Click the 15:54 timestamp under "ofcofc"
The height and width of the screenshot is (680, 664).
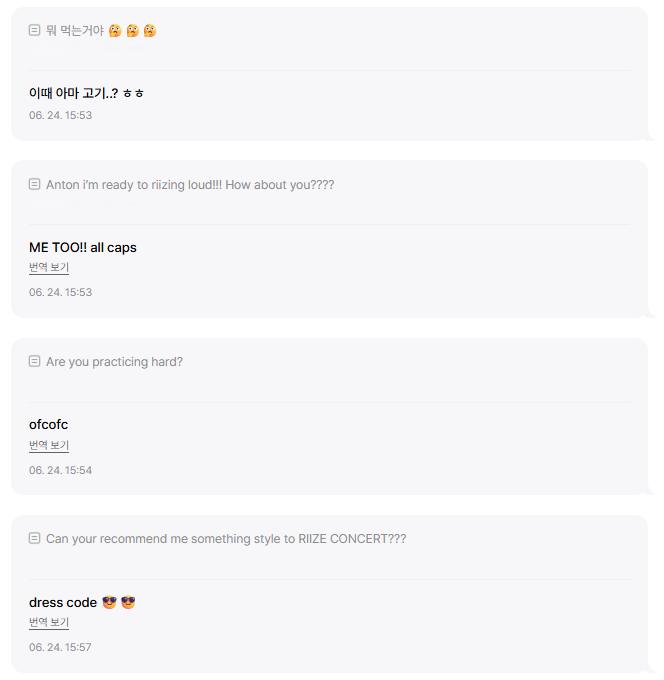[x=60, y=470]
